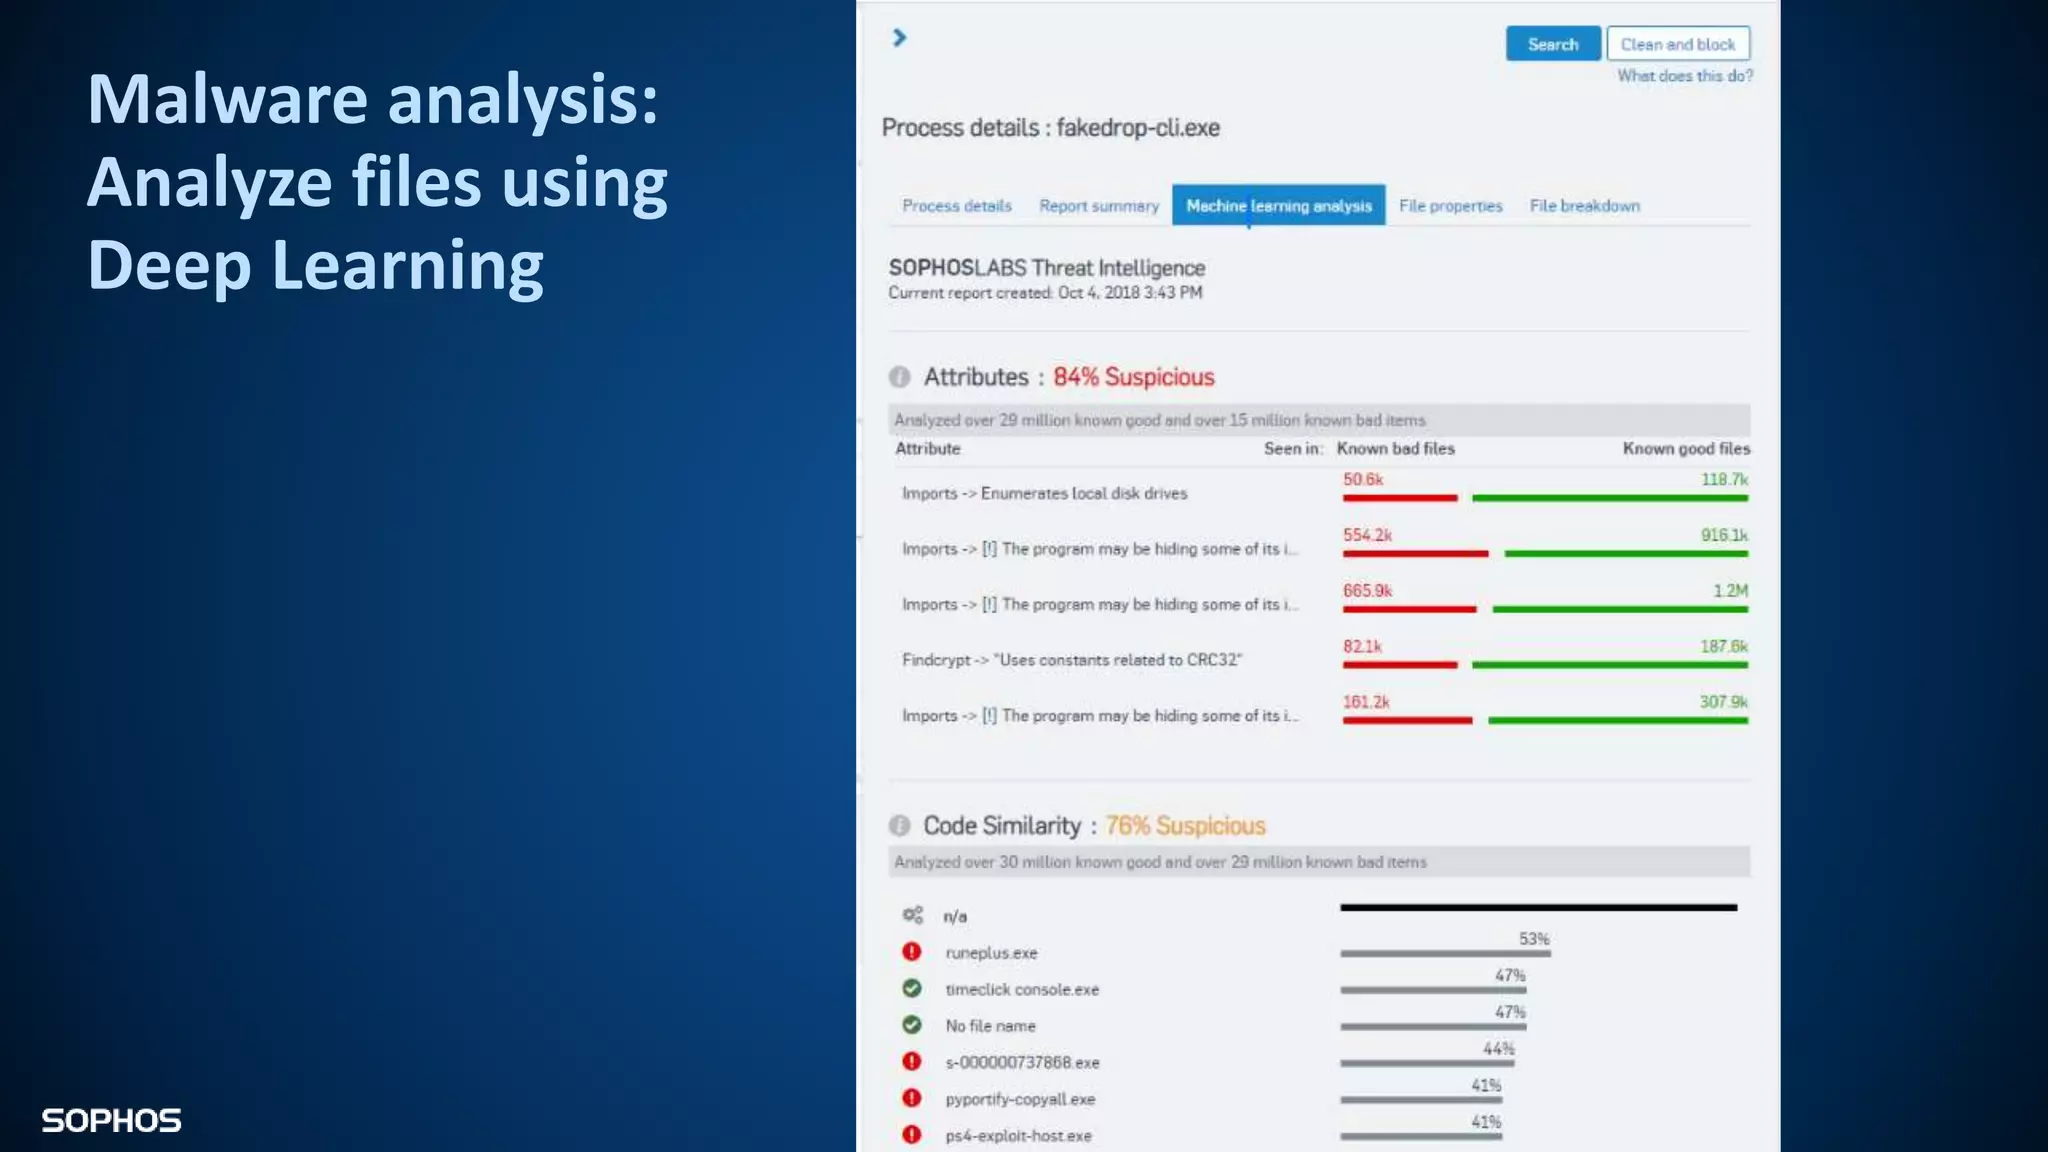Click the black n/a similarity bar
Viewport: 2048px width, 1152px height.
(1539, 908)
